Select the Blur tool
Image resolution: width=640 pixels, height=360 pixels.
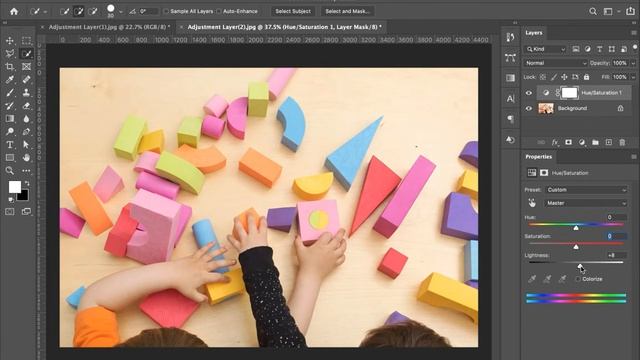(x=27, y=119)
